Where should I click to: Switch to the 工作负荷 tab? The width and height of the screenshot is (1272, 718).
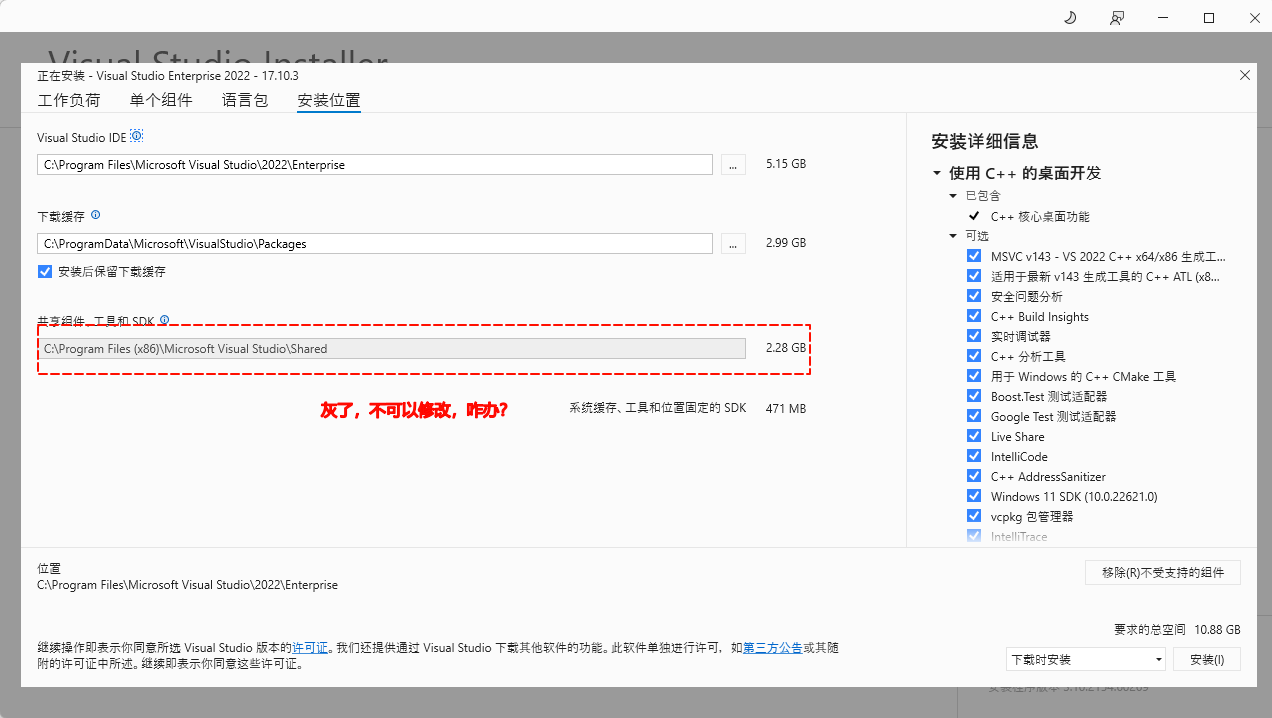point(69,100)
